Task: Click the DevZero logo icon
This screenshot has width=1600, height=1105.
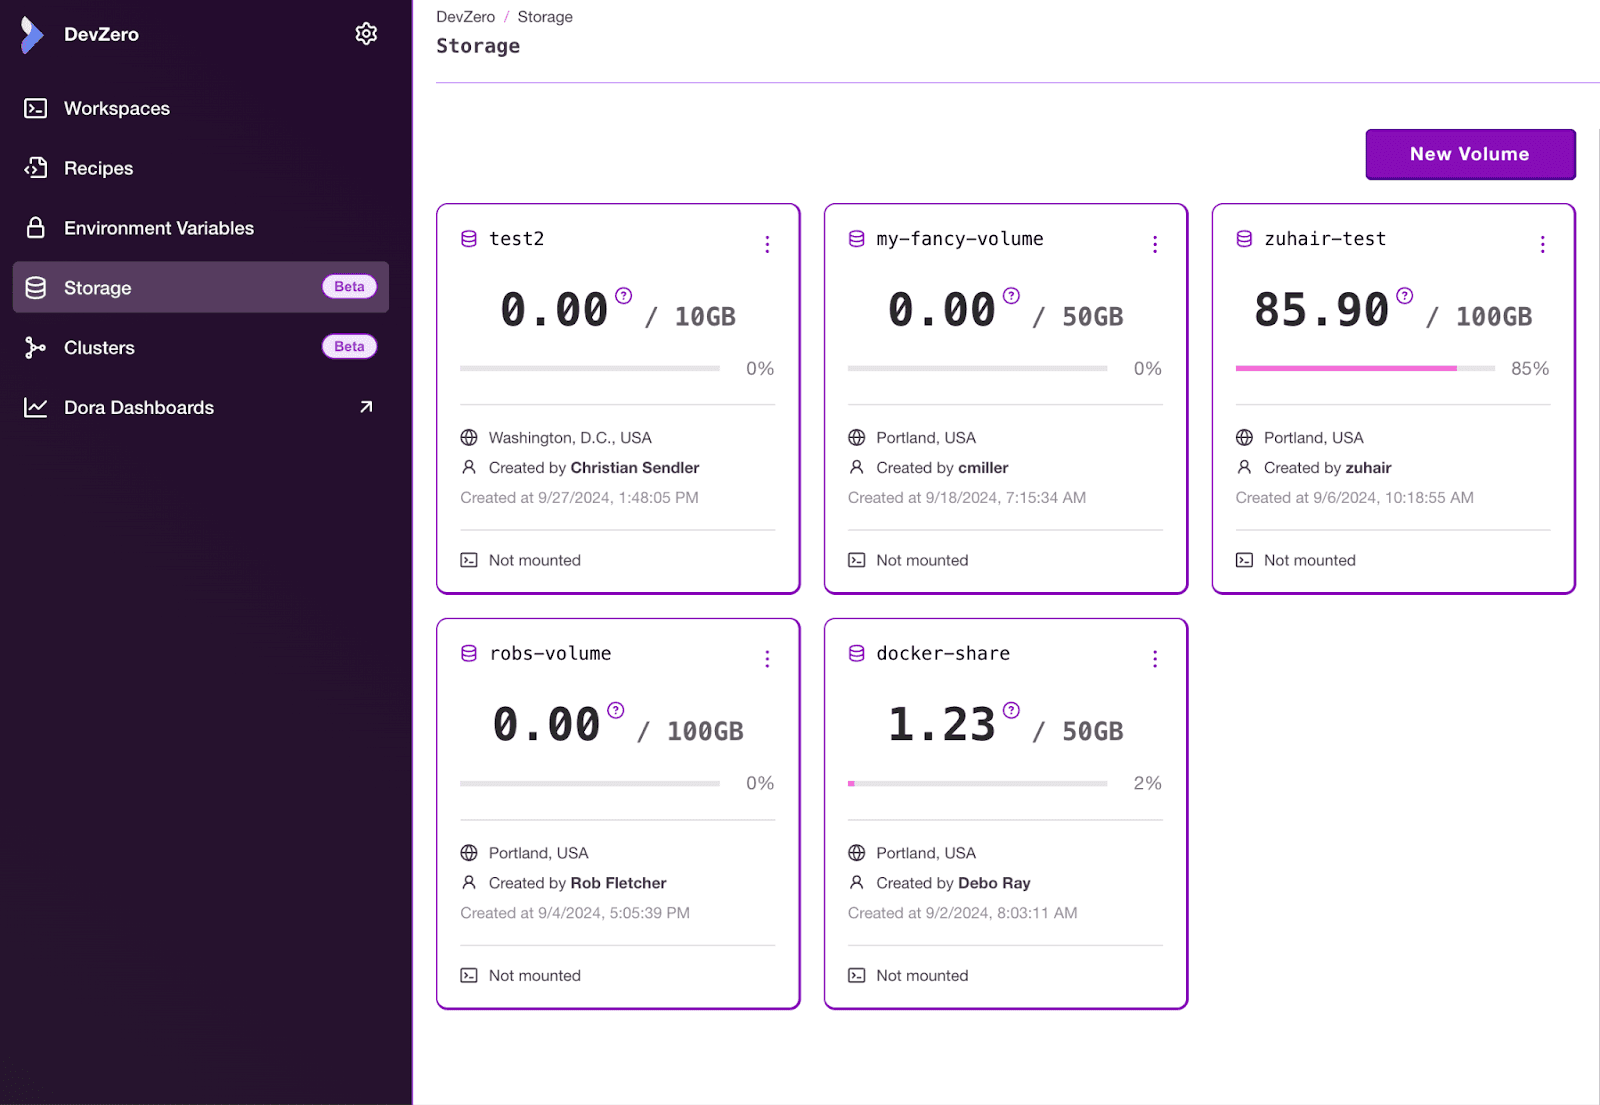Action: pos(33,35)
